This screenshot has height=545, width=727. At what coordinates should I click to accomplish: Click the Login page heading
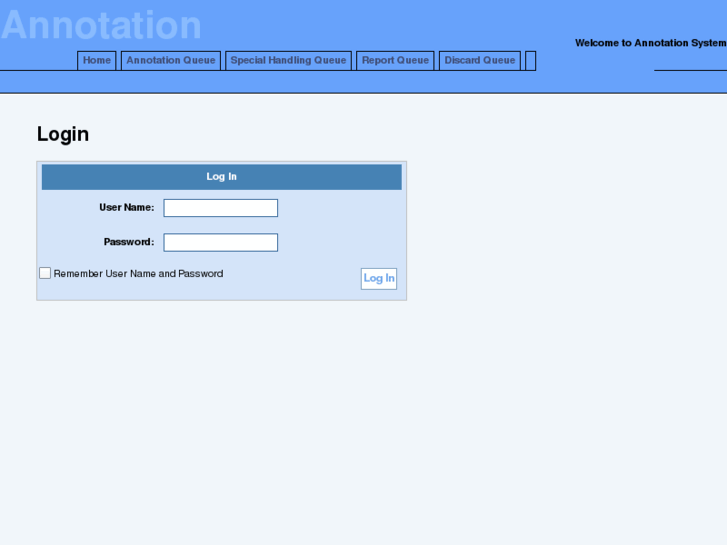click(x=63, y=134)
